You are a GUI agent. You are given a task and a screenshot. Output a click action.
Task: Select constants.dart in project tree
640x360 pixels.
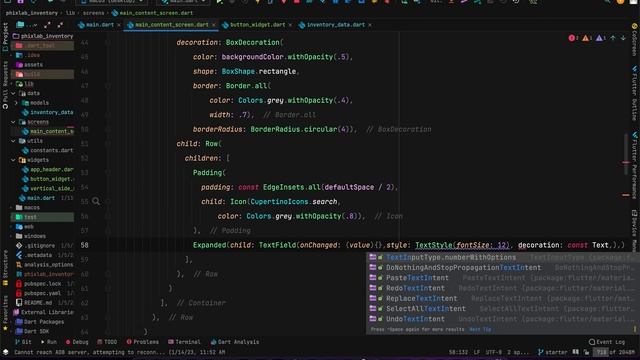(48, 150)
